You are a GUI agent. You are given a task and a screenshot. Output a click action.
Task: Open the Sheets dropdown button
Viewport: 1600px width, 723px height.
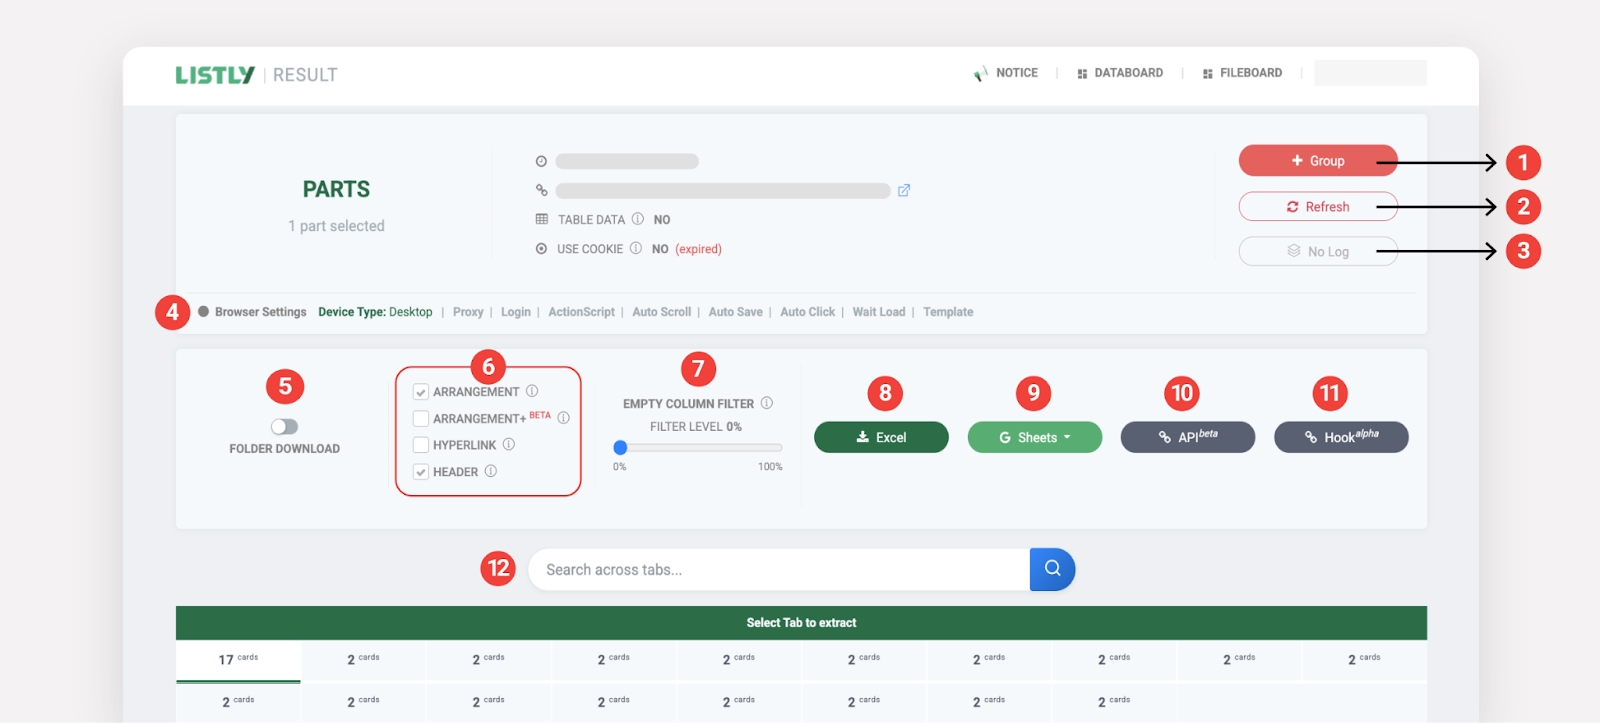pos(1034,437)
